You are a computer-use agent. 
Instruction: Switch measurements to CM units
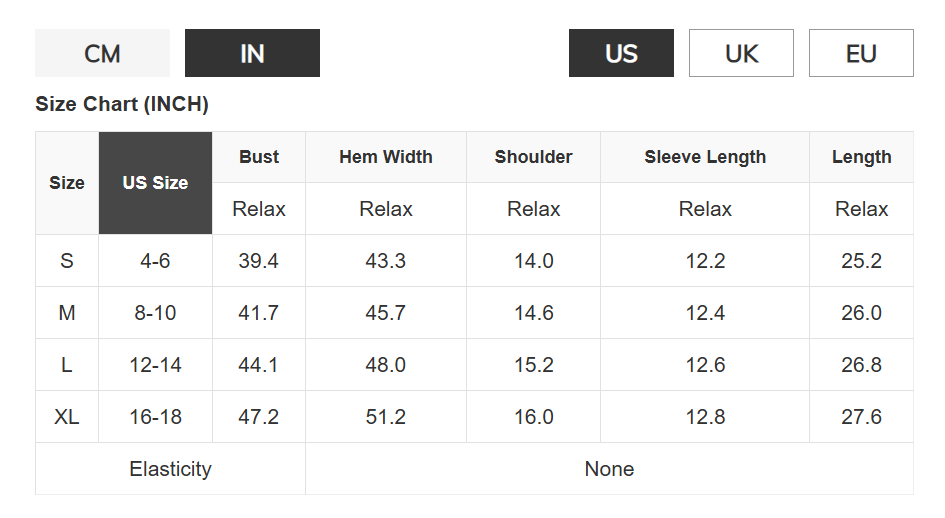pos(102,53)
